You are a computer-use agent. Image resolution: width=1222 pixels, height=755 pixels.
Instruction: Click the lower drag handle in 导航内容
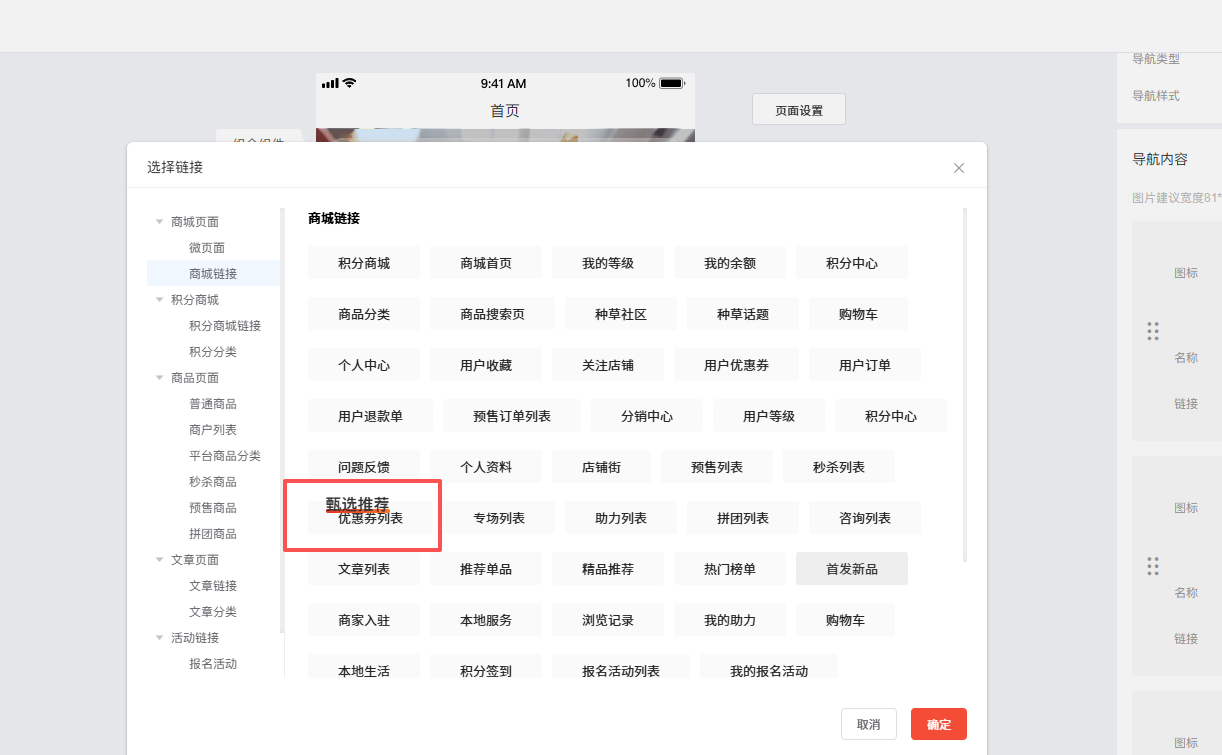click(1153, 566)
